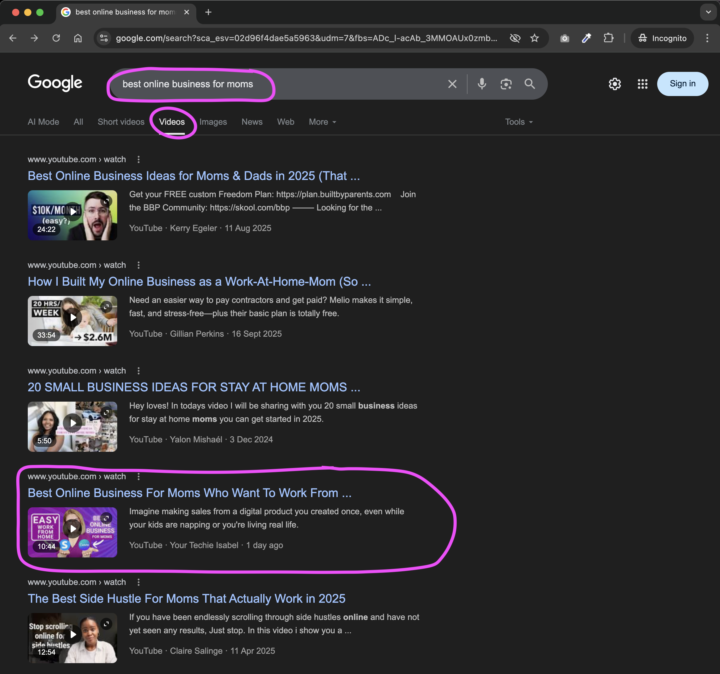Open the Incognito profile button
This screenshot has height=674, width=720.
[x=662, y=38]
